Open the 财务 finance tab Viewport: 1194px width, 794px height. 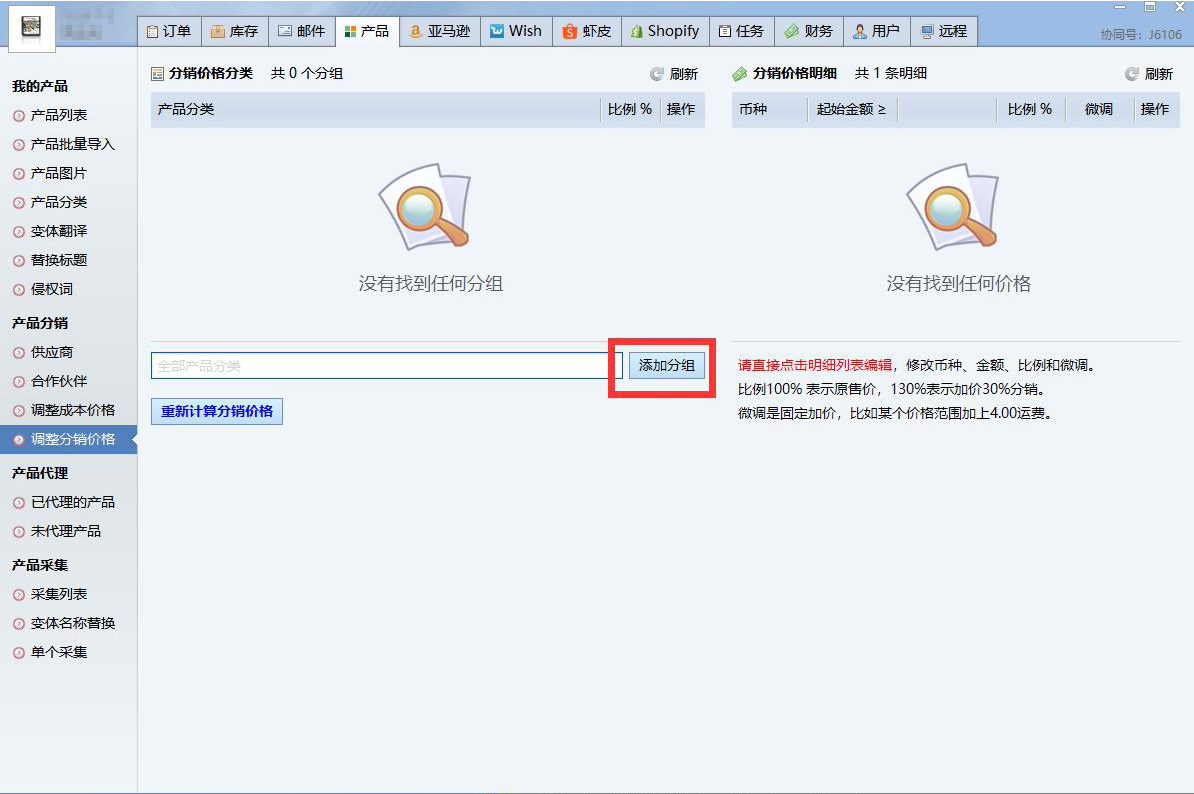(808, 31)
